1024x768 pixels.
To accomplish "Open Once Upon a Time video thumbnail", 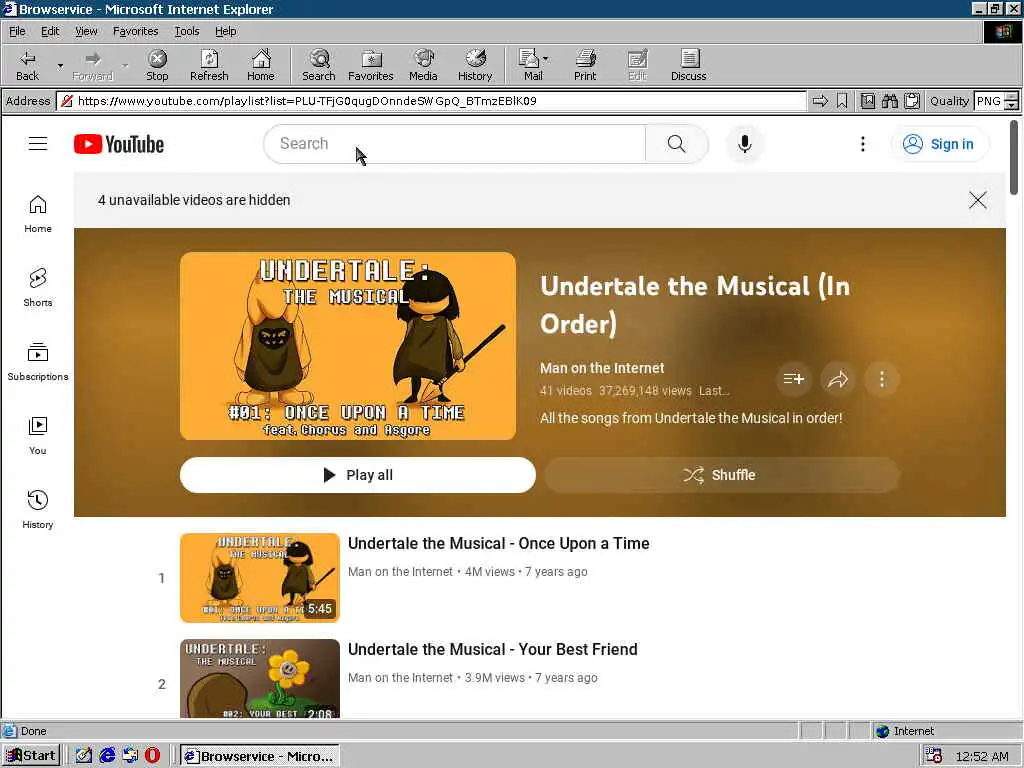I will coord(260,578).
